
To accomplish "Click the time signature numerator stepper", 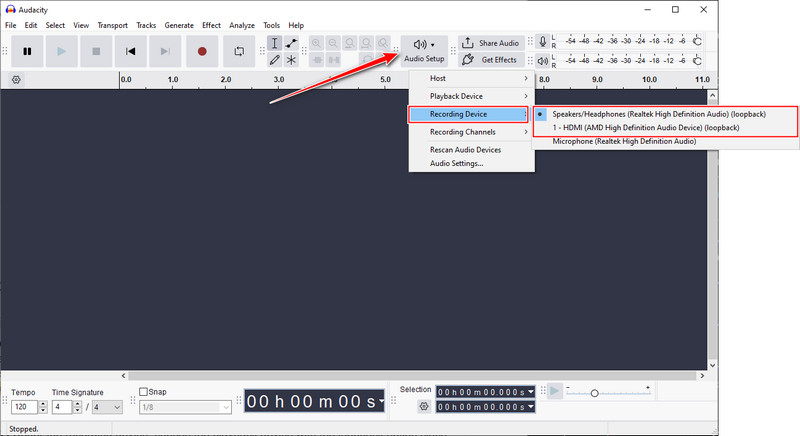I will (x=77, y=407).
